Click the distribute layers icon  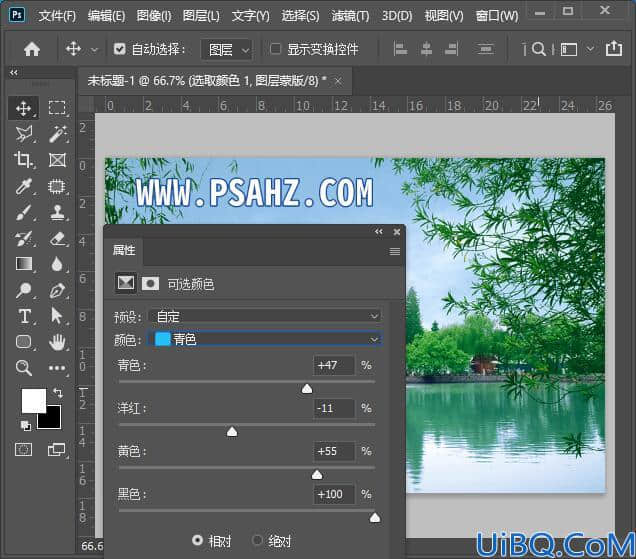[x=485, y=49]
